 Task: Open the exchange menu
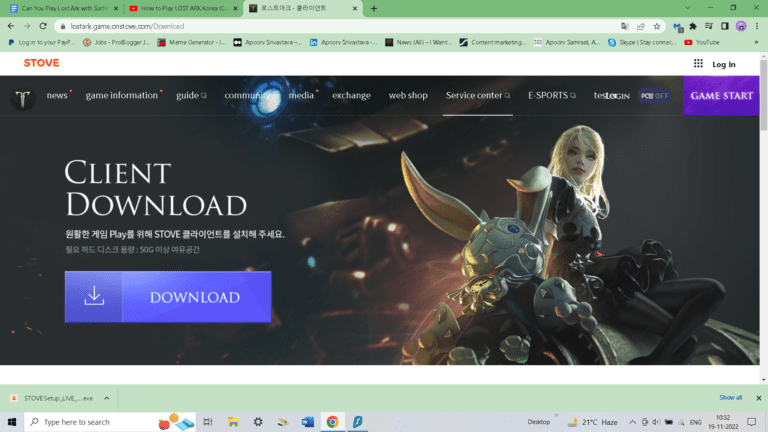click(x=351, y=96)
